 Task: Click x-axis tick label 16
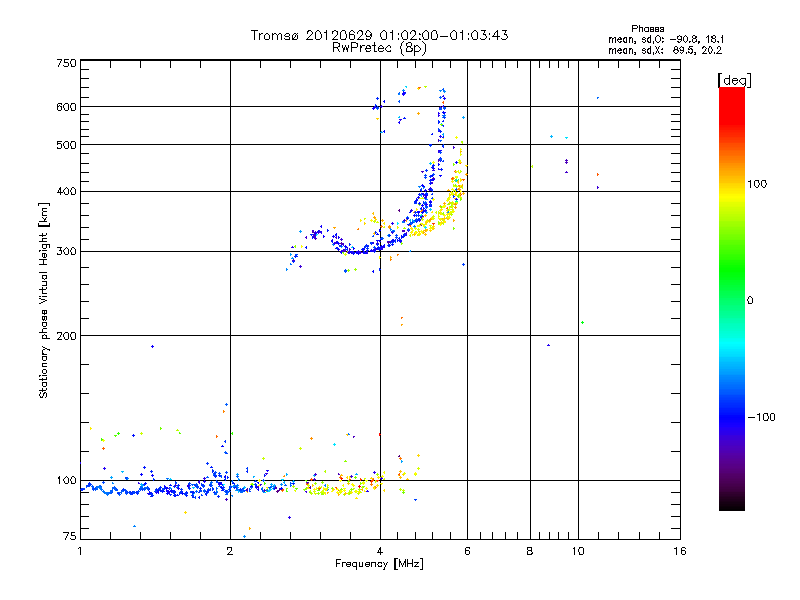(680, 551)
